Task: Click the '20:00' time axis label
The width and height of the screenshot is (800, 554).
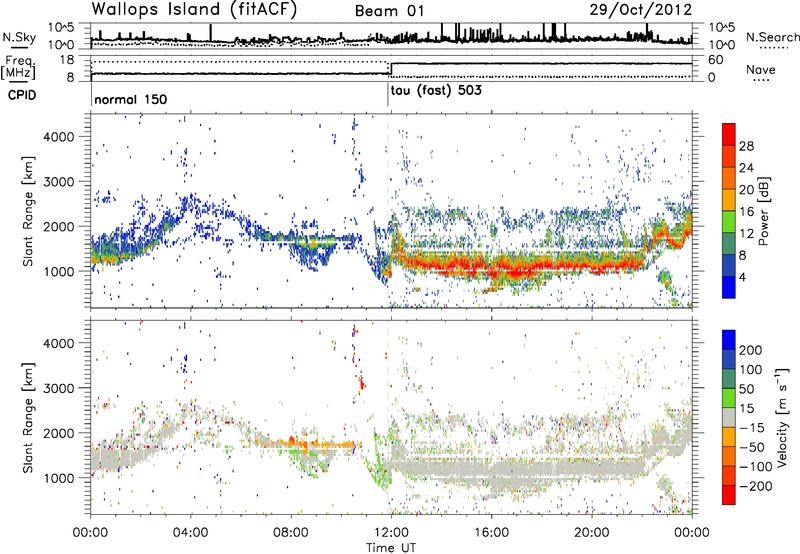Action: [591, 533]
